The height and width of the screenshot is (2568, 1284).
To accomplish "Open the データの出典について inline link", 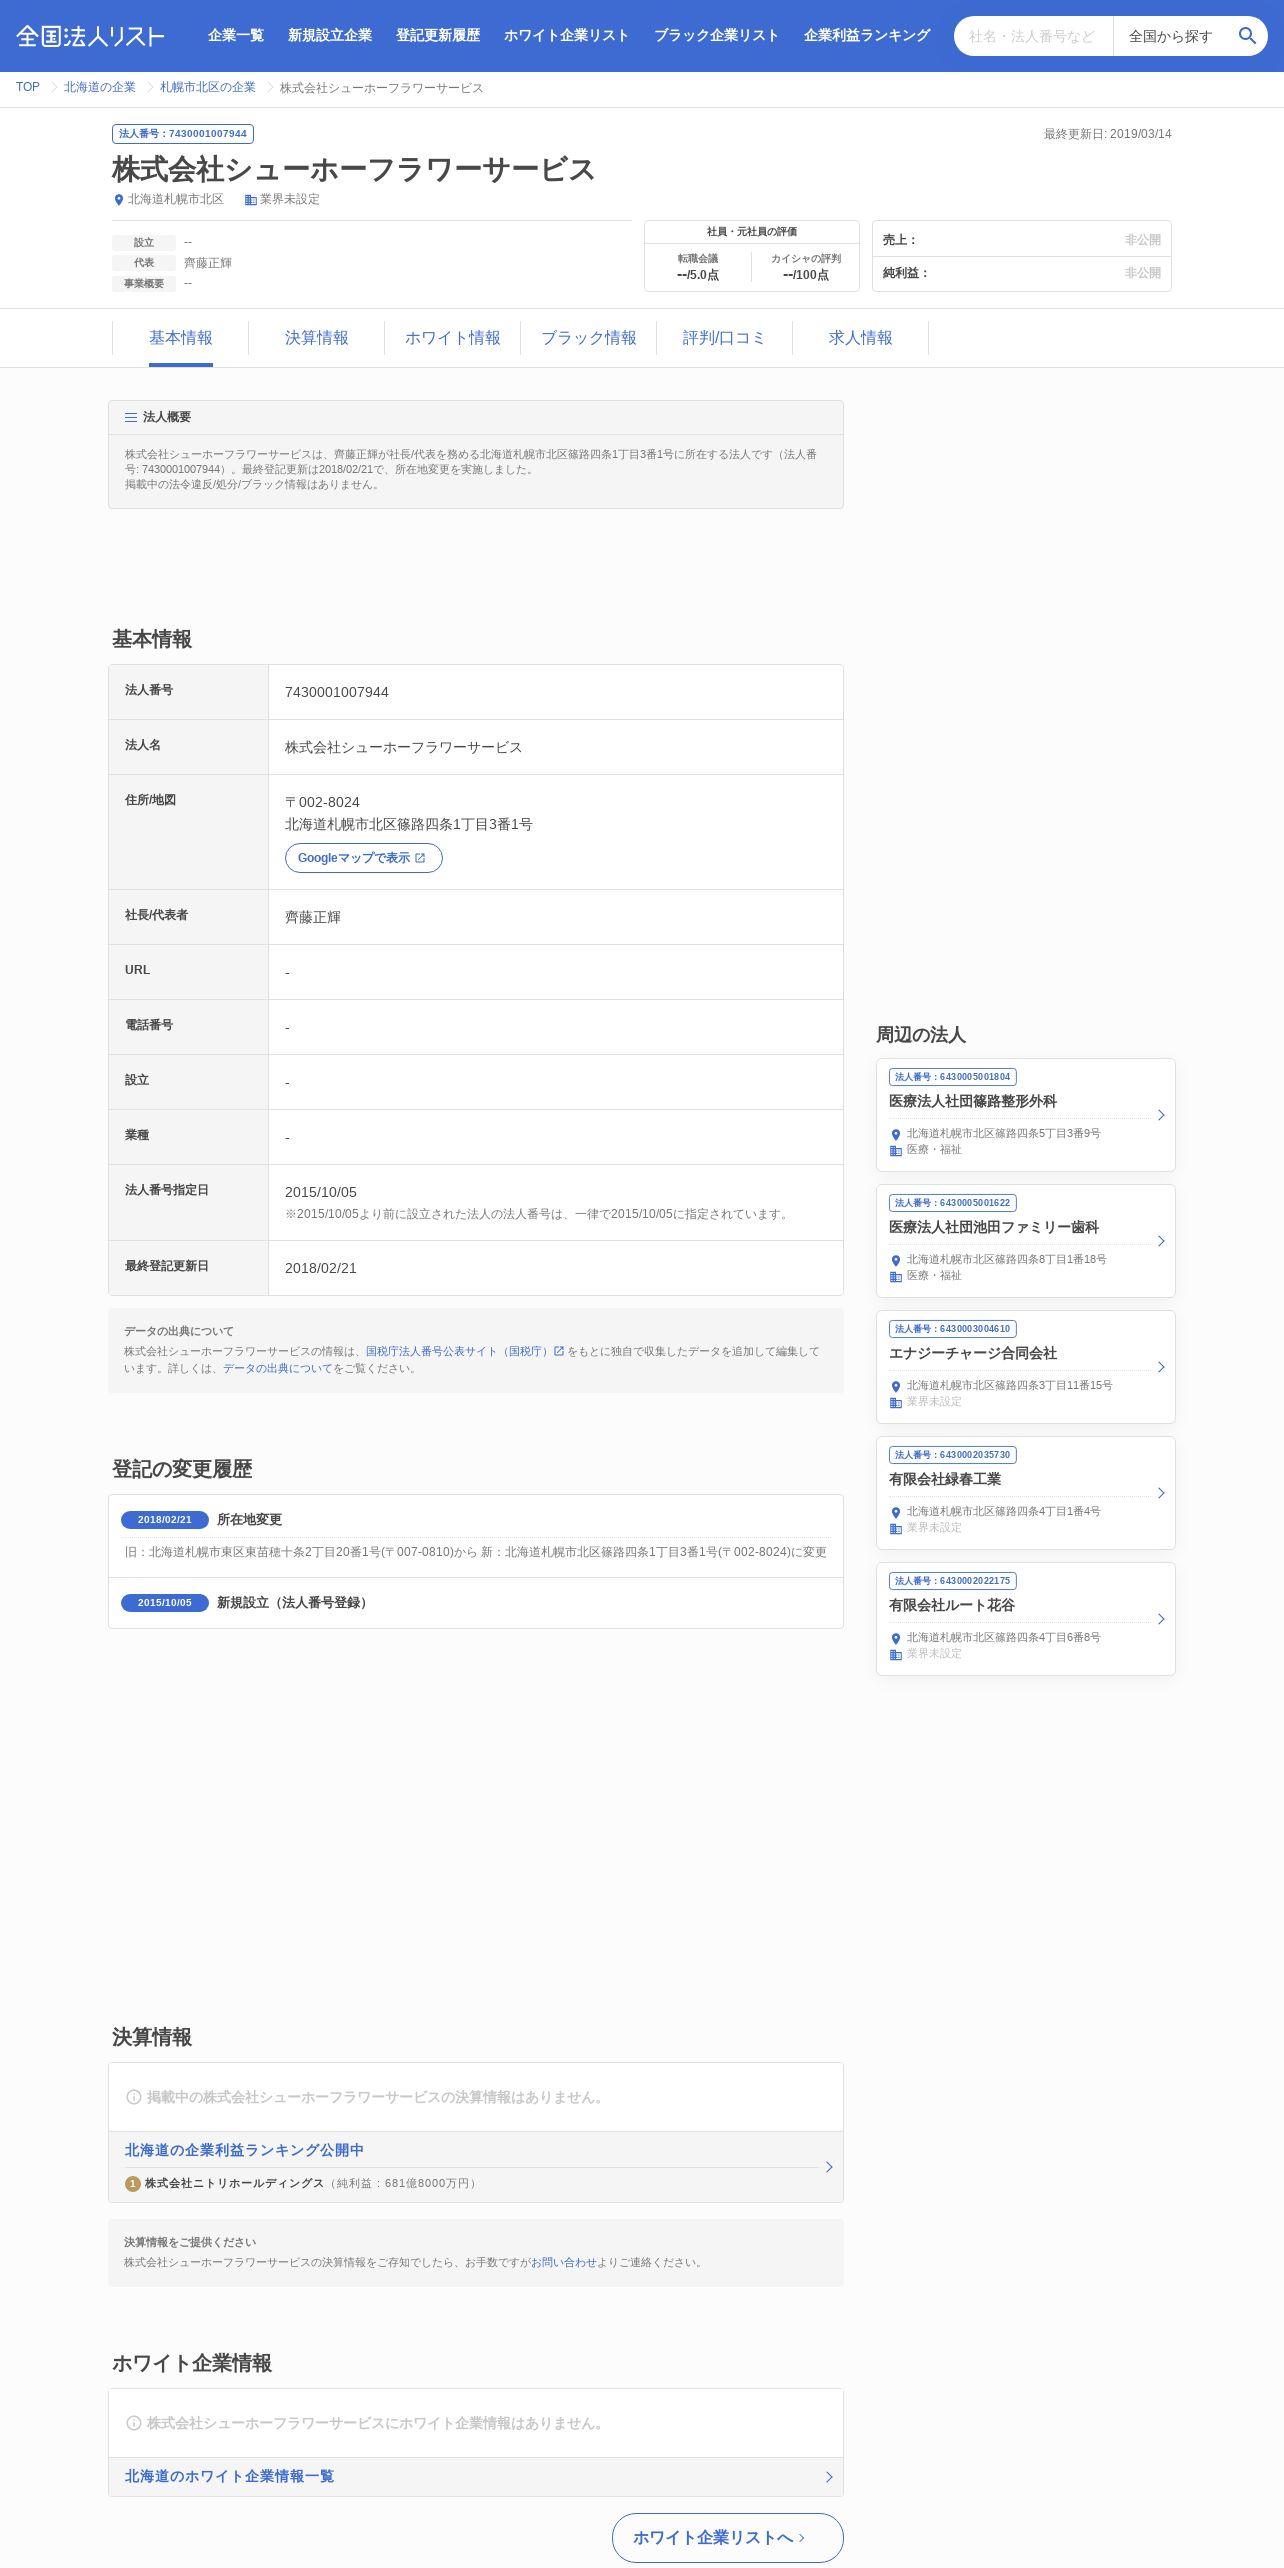I will pos(277,1368).
